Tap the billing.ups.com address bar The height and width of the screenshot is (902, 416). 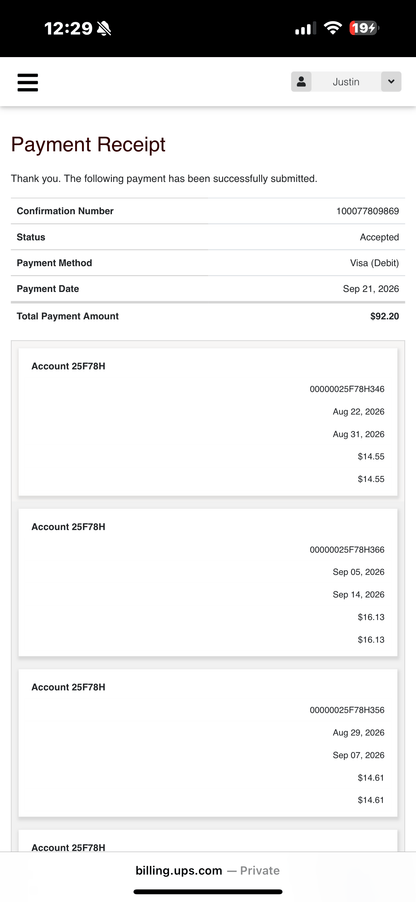click(x=208, y=870)
